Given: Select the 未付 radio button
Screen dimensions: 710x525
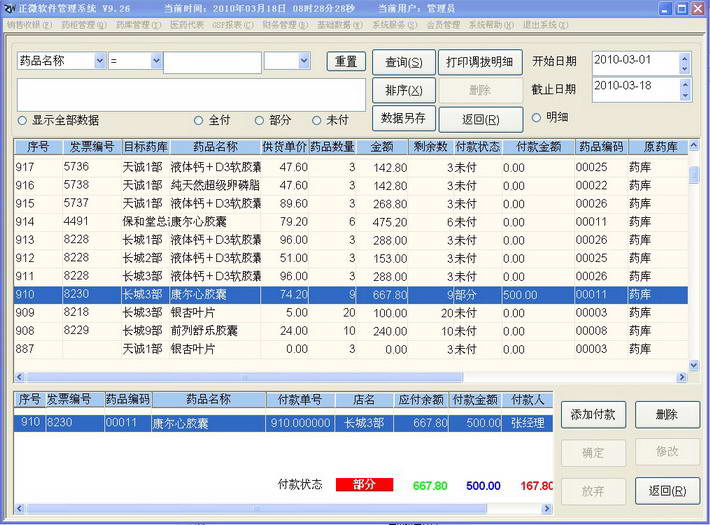Looking at the screenshot, I should [317, 120].
